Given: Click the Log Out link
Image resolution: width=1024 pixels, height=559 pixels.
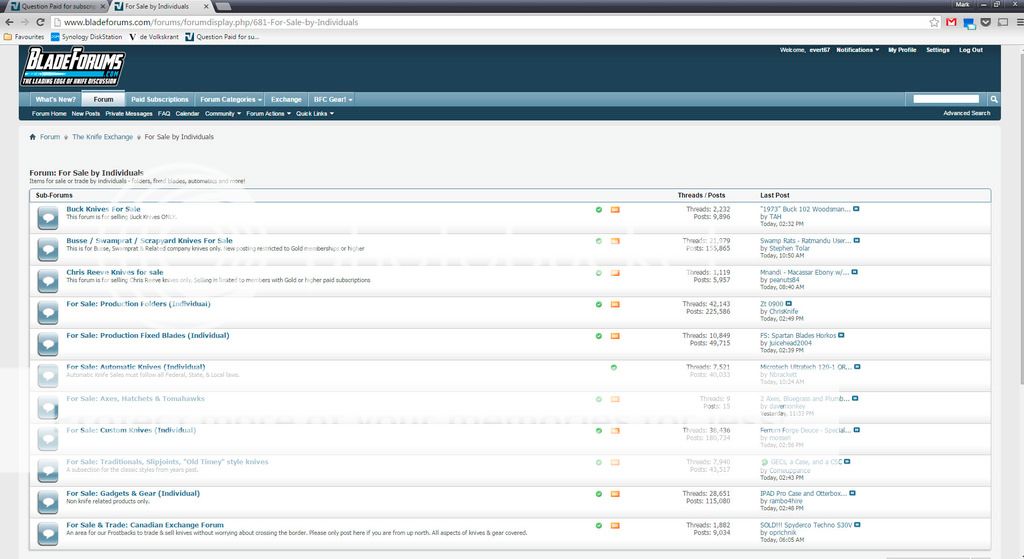Looking at the screenshot, I should pyautogui.click(x=970, y=50).
